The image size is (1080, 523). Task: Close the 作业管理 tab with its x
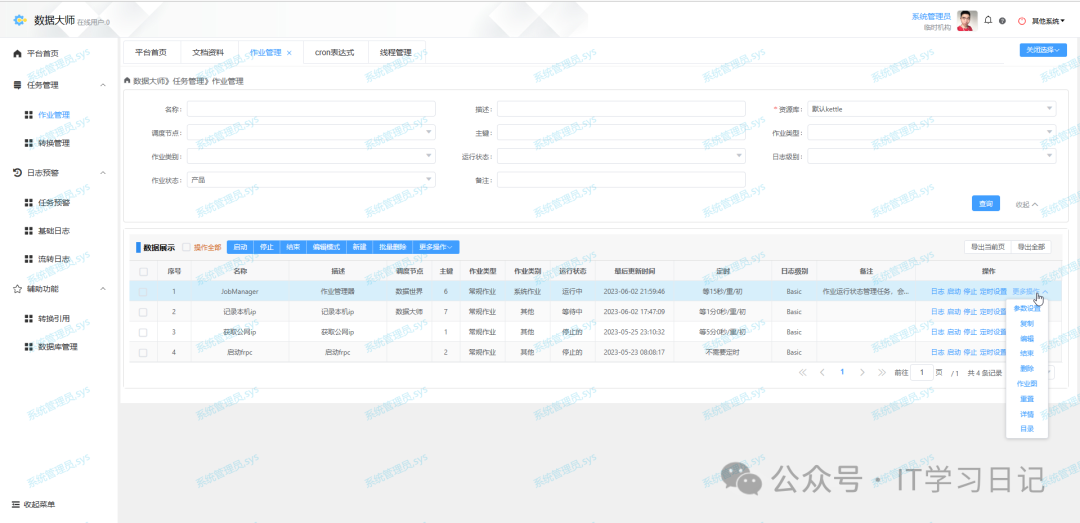[x=289, y=52]
